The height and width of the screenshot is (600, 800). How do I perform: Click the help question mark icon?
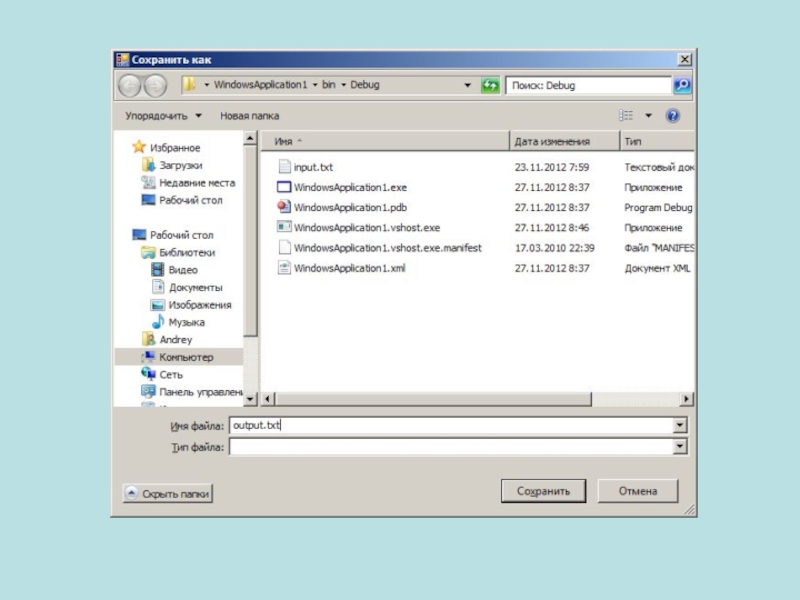(x=673, y=116)
